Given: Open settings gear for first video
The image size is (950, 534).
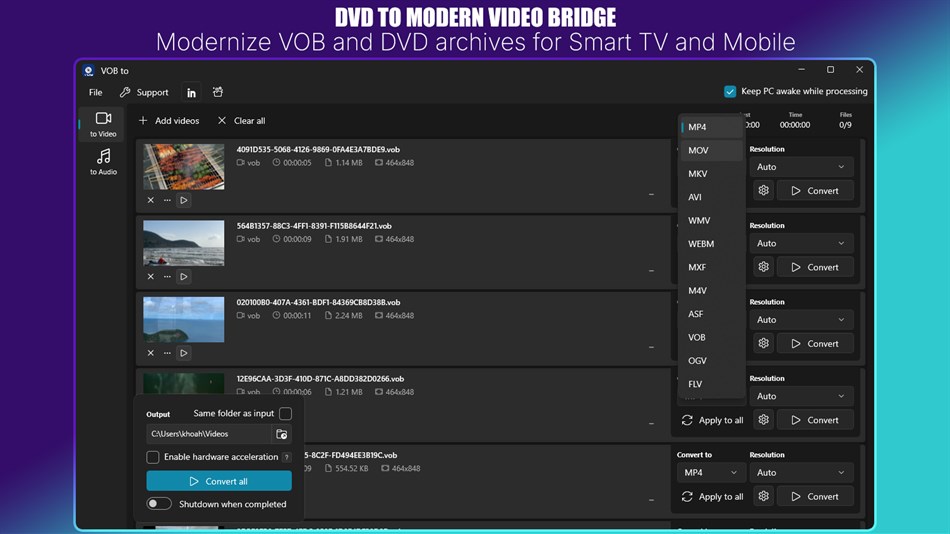Looking at the screenshot, I should pos(763,190).
